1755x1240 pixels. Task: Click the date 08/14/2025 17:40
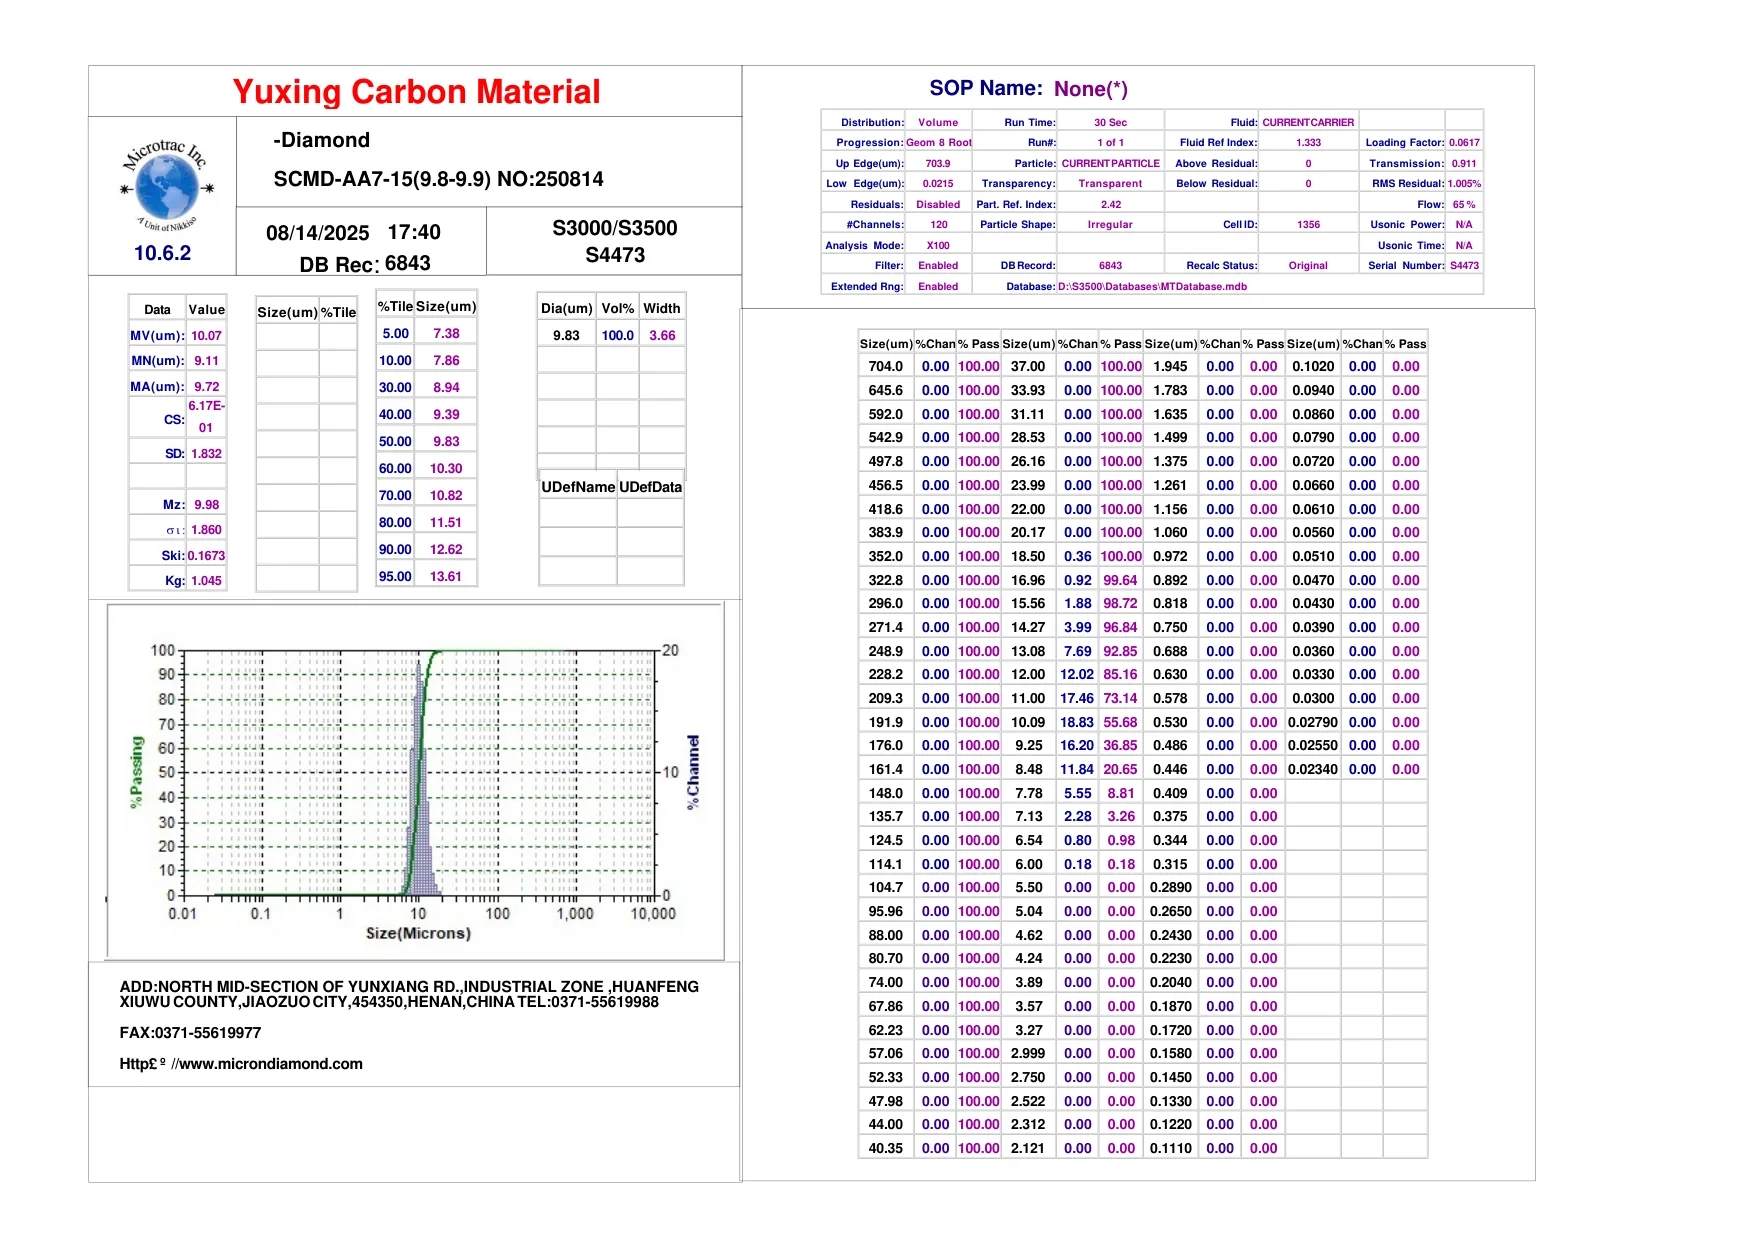pyautogui.click(x=353, y=233)
